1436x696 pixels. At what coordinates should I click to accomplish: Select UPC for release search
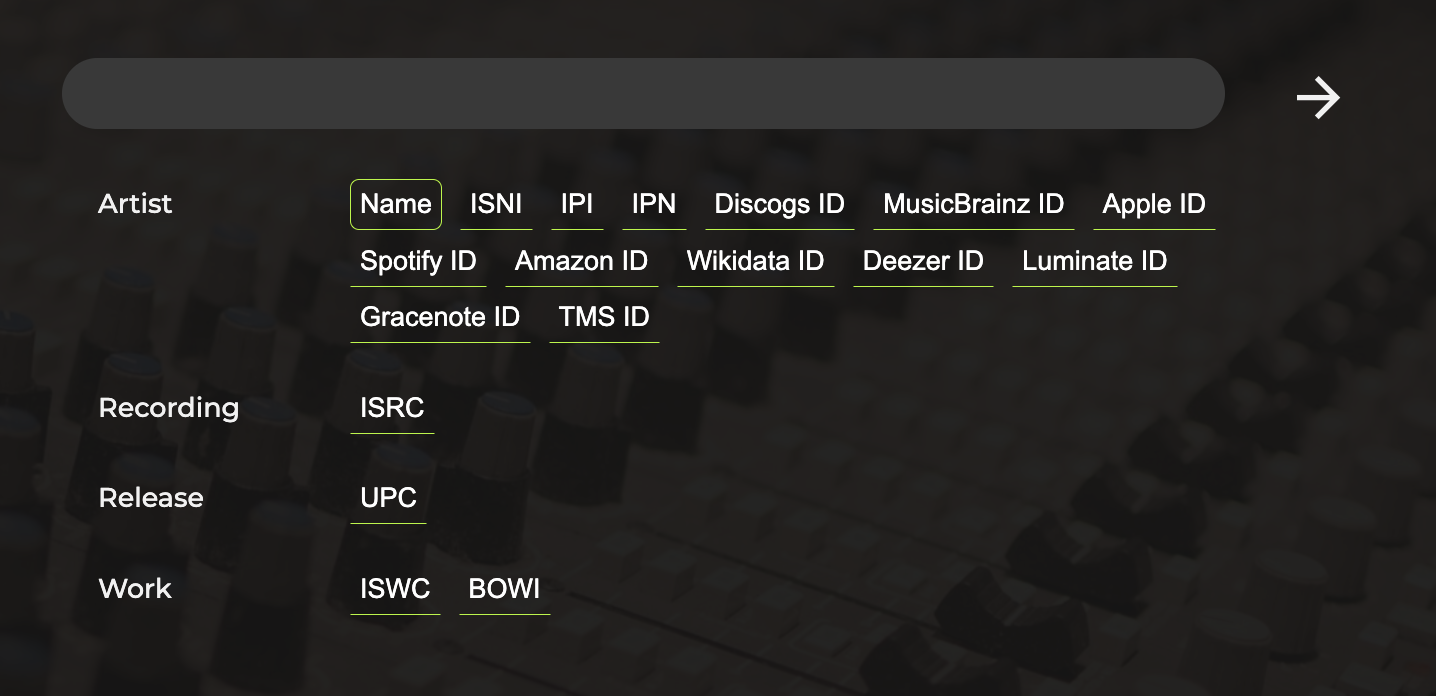[x=388, y=498]
